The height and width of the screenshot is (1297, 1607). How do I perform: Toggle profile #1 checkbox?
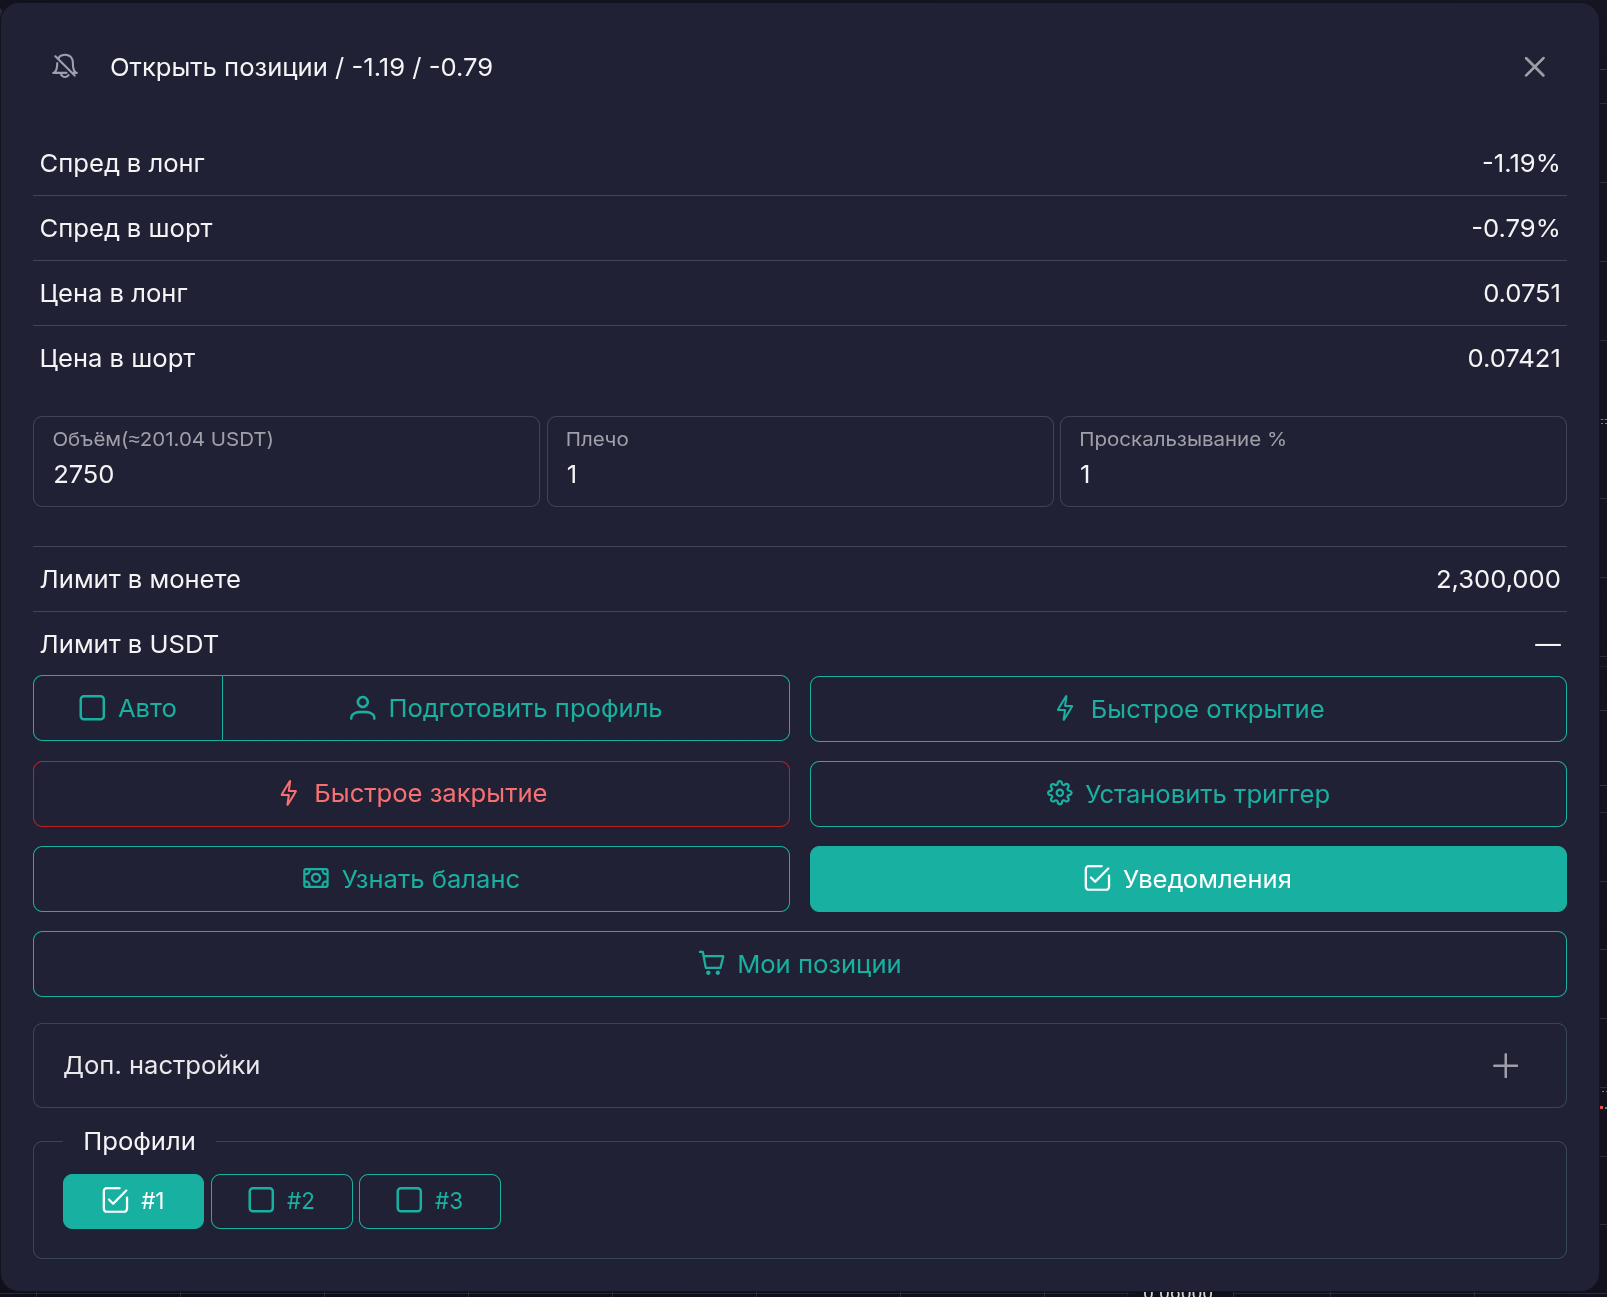pos(133,1201)
